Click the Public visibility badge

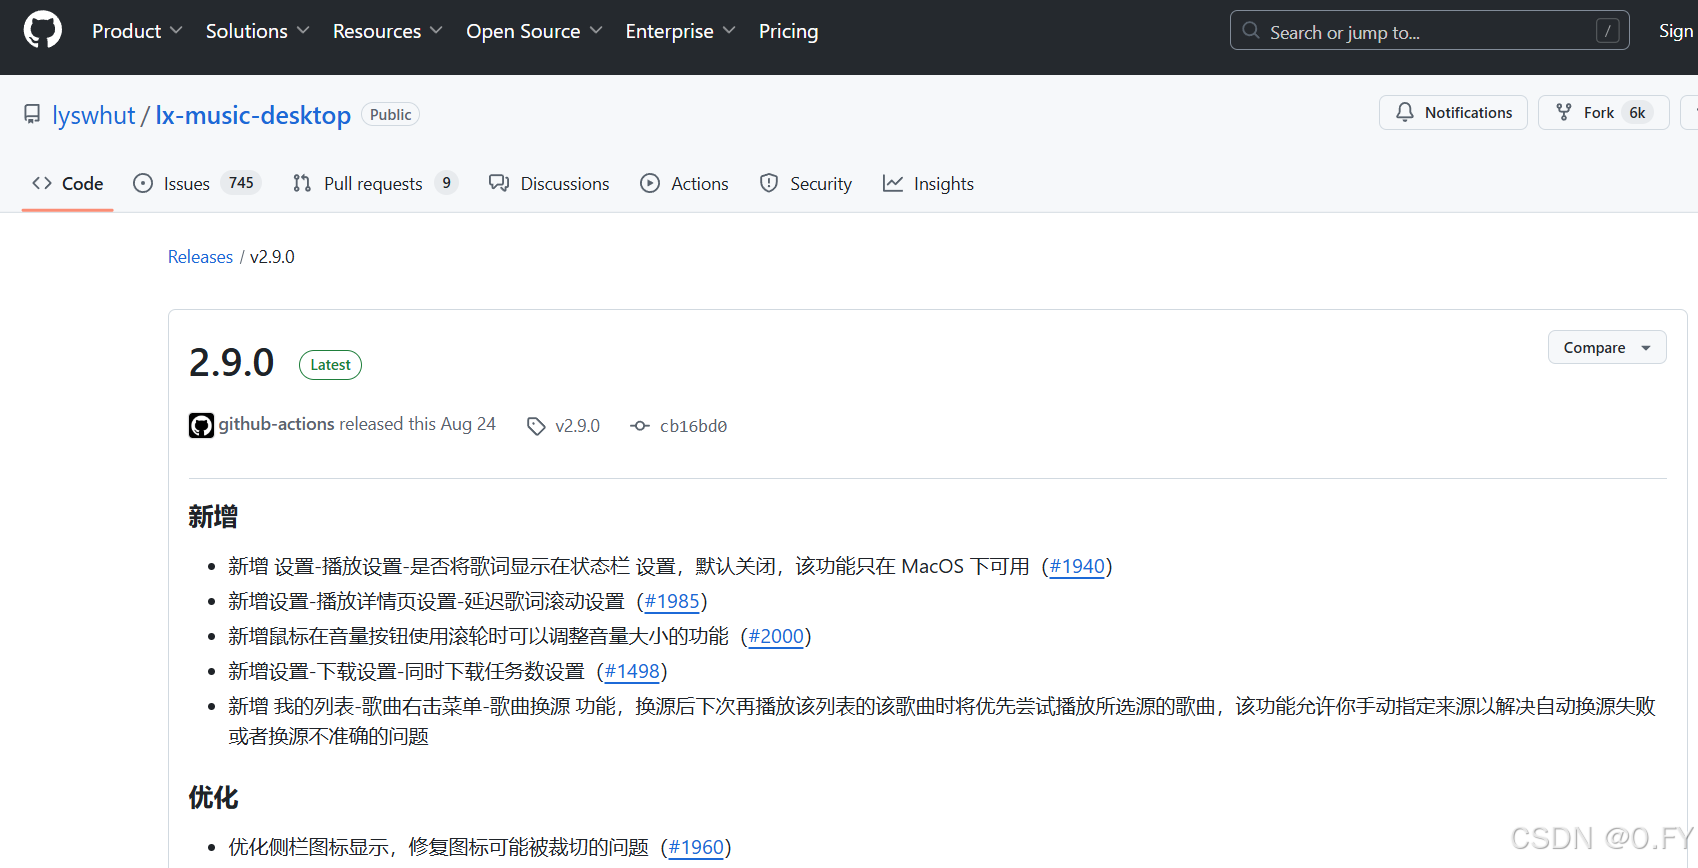click(390, 115)
